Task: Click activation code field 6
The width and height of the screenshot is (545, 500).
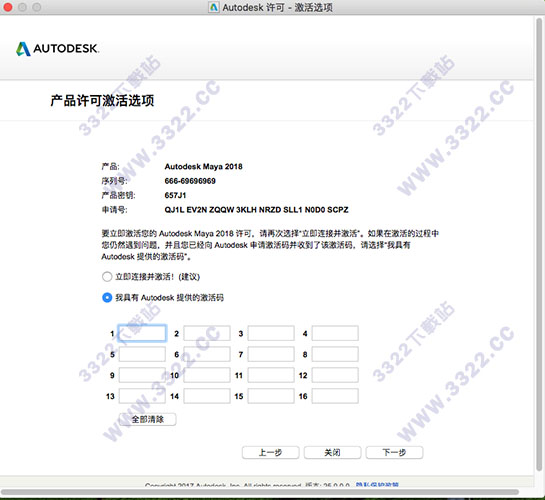Action: point(207,354)
